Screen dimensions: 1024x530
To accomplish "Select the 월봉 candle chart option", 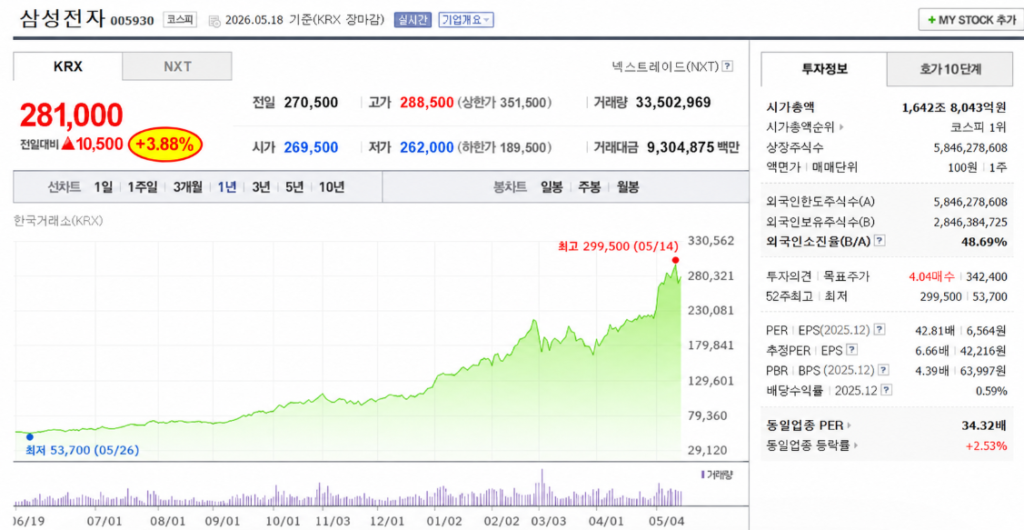I will tap(628, 187).
